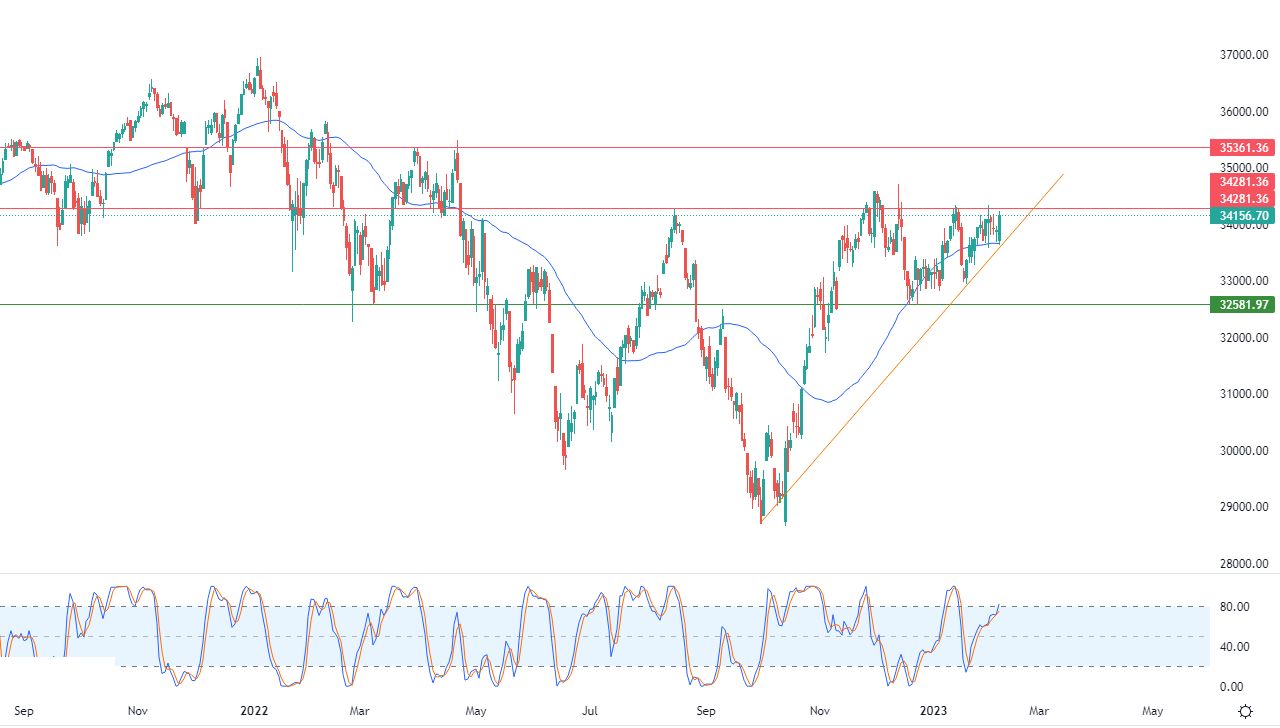
Task: Click the 32000.00 price axis value
Action: 1244,338
